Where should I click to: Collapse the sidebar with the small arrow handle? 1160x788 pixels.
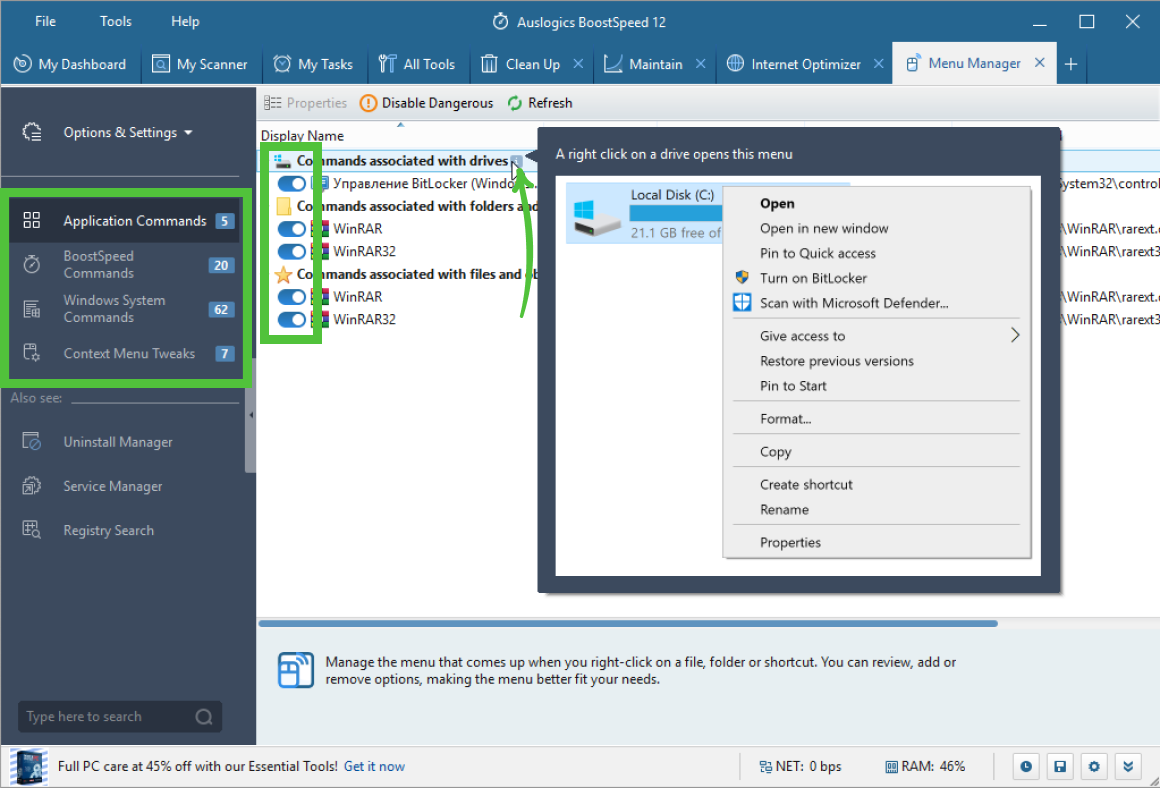(x=251, y=415)
